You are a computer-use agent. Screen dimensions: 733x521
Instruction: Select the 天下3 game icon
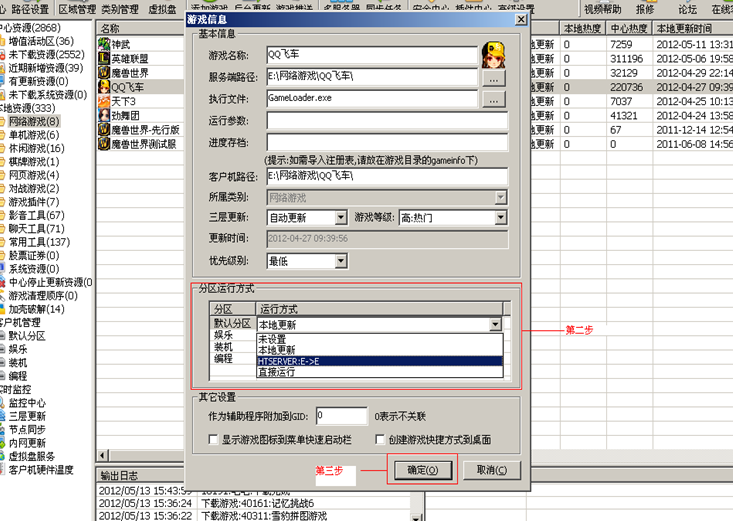[x=103, y=101]
